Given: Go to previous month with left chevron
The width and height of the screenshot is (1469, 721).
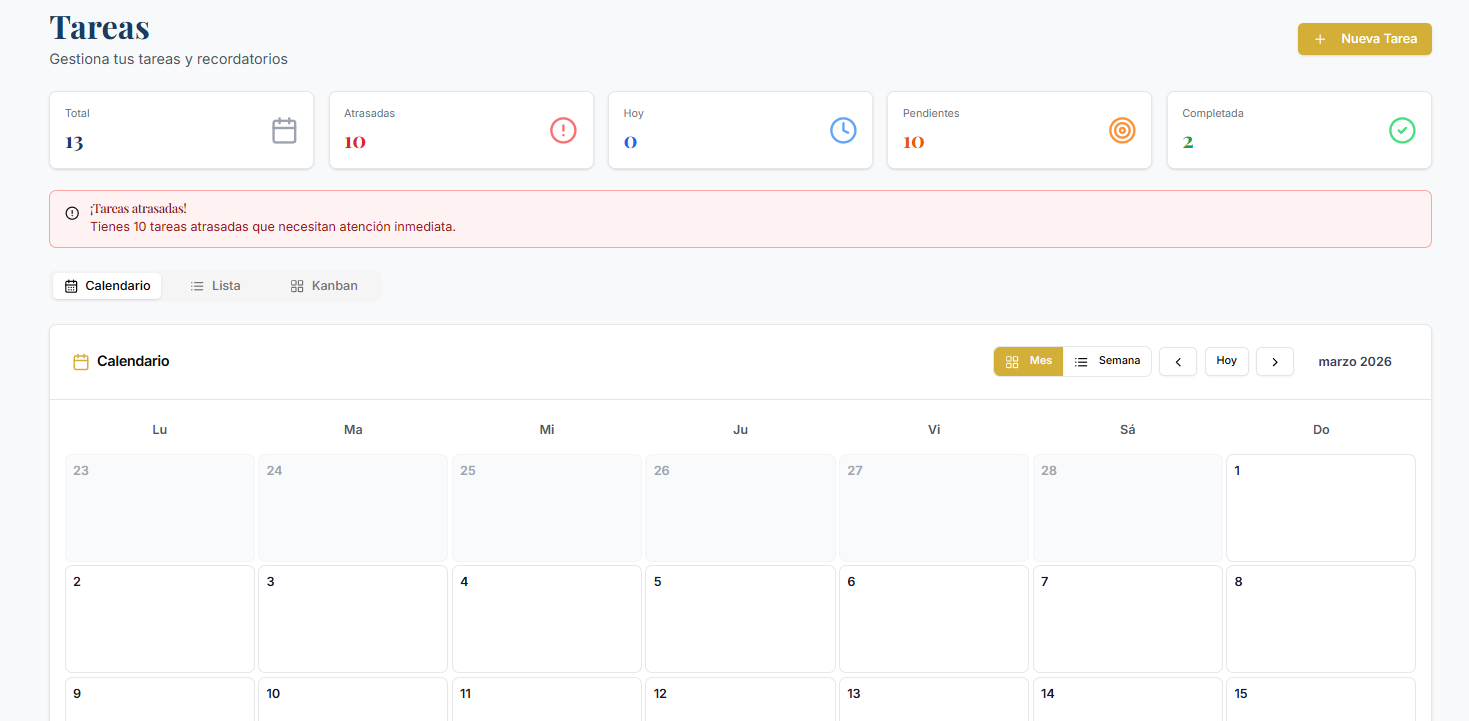Looking at the screenshot, I should 1178,362.
